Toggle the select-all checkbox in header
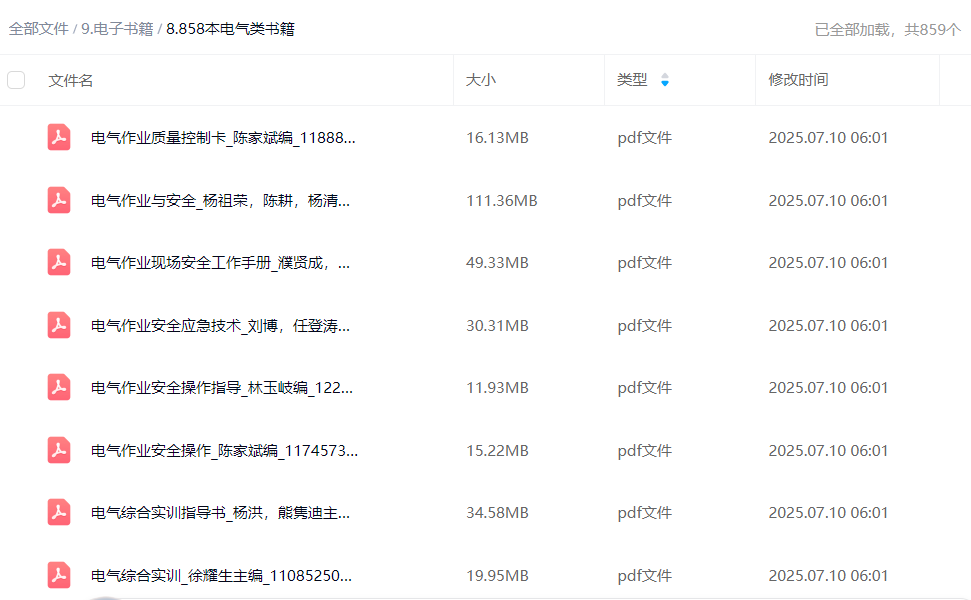Image resolution: width=971 pixels, height=600 pixels. click(16, 80)
